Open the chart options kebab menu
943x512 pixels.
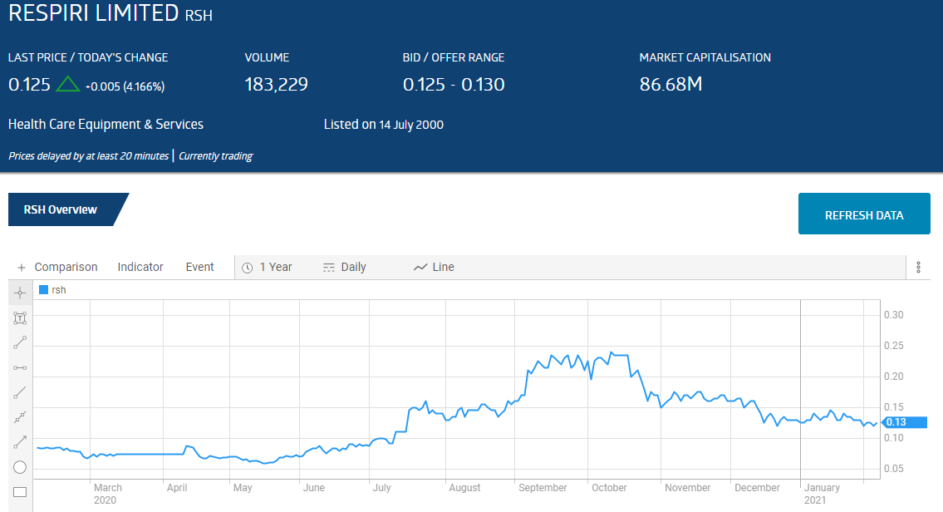tap(918, 267)
